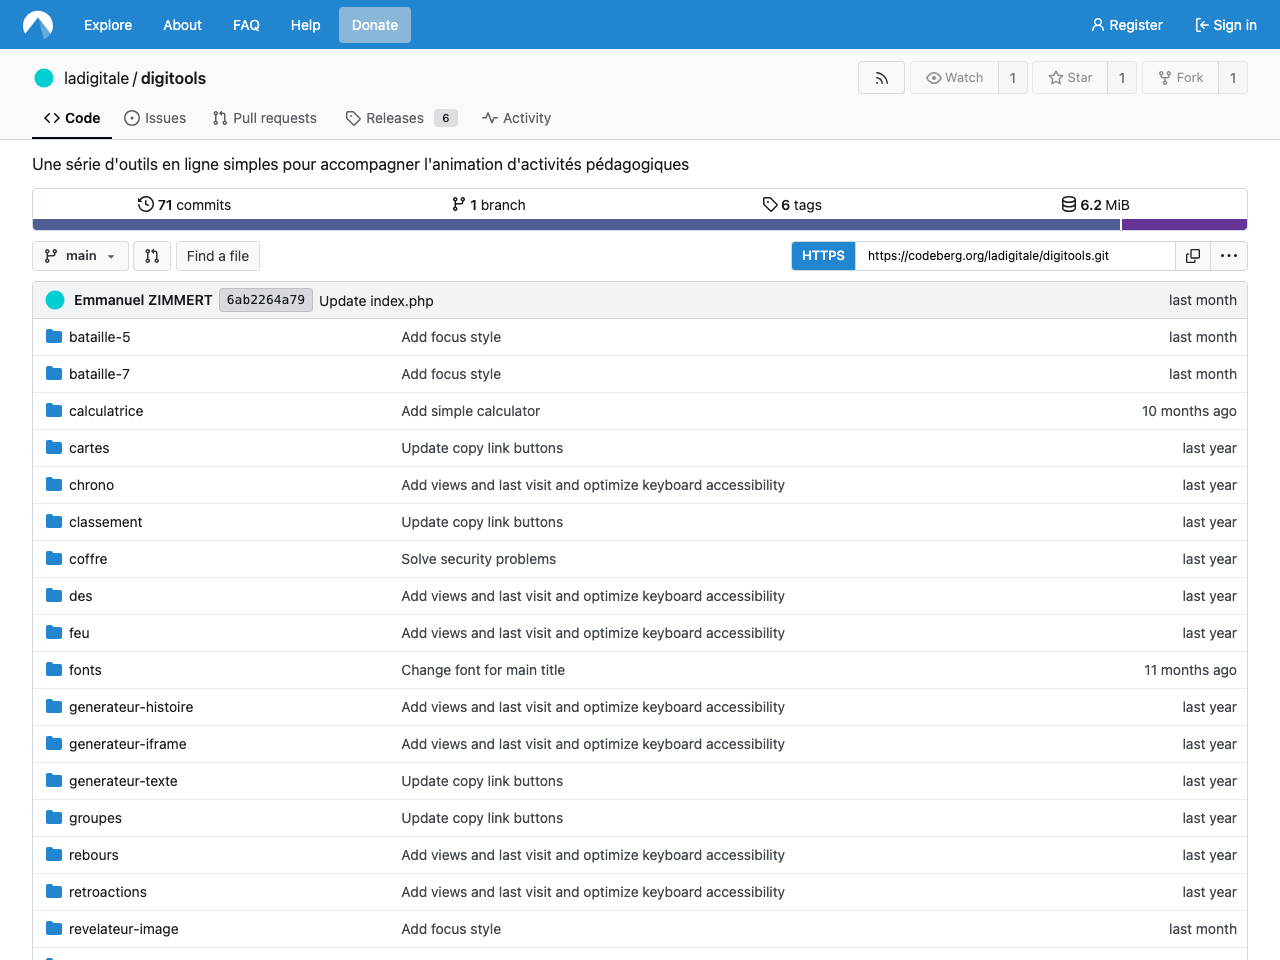
Task: Open the compare branches icon
Action: coord(152,256)
